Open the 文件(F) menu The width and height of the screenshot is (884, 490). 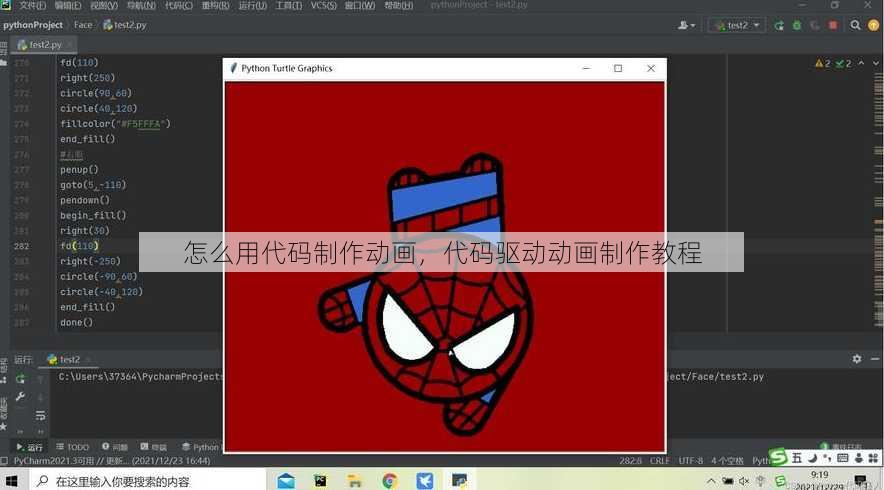(33, 6)
